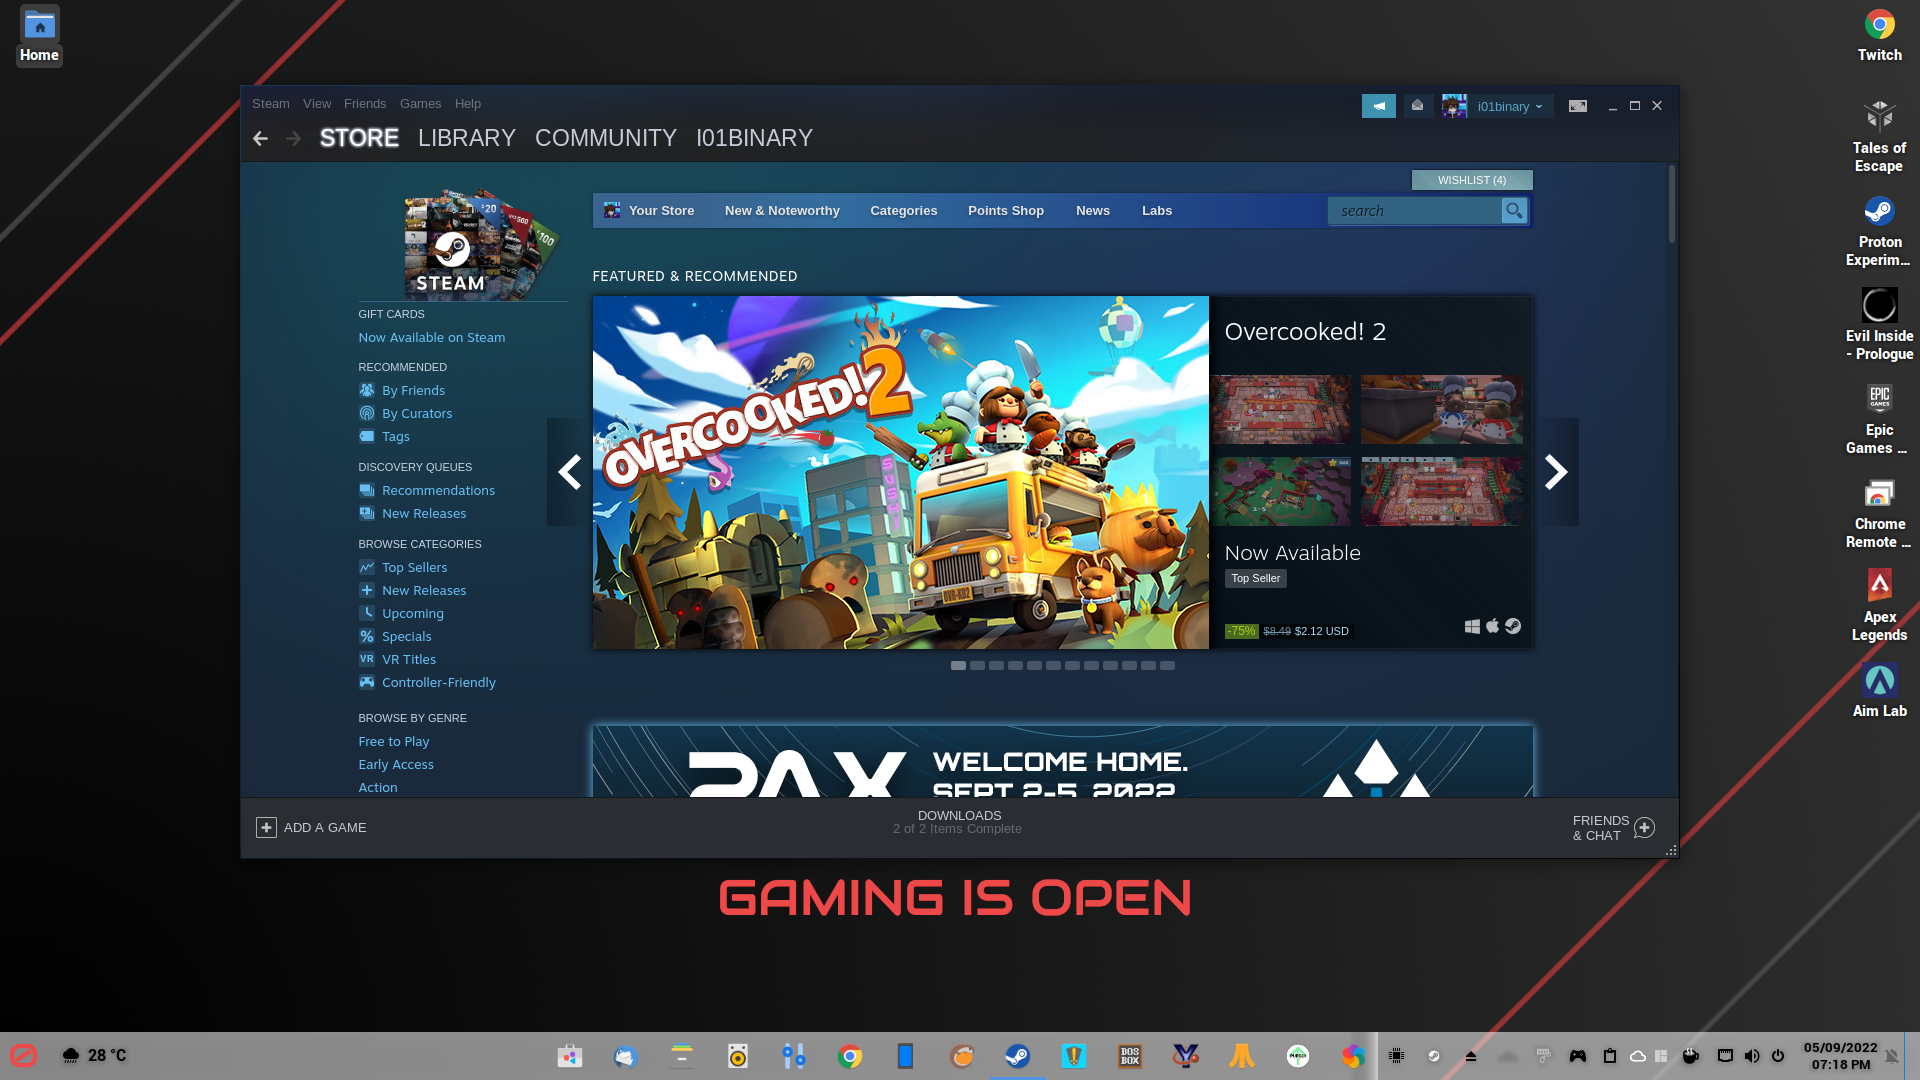This screenshot has height=1080, width=1920.
Task: Click the Add a Game plus icon
Action: click(x=266, y=828)
